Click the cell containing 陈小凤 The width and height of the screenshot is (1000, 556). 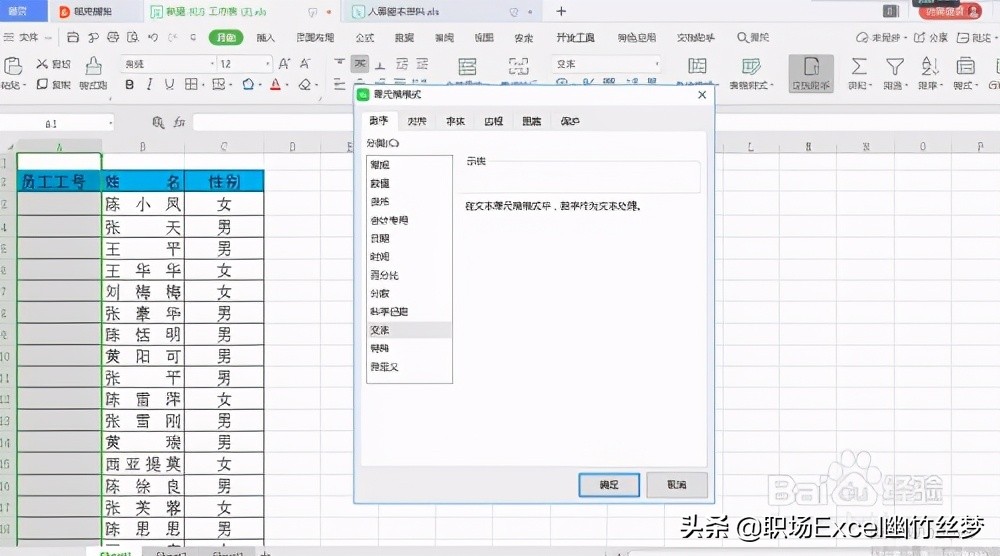click(143, 204)
